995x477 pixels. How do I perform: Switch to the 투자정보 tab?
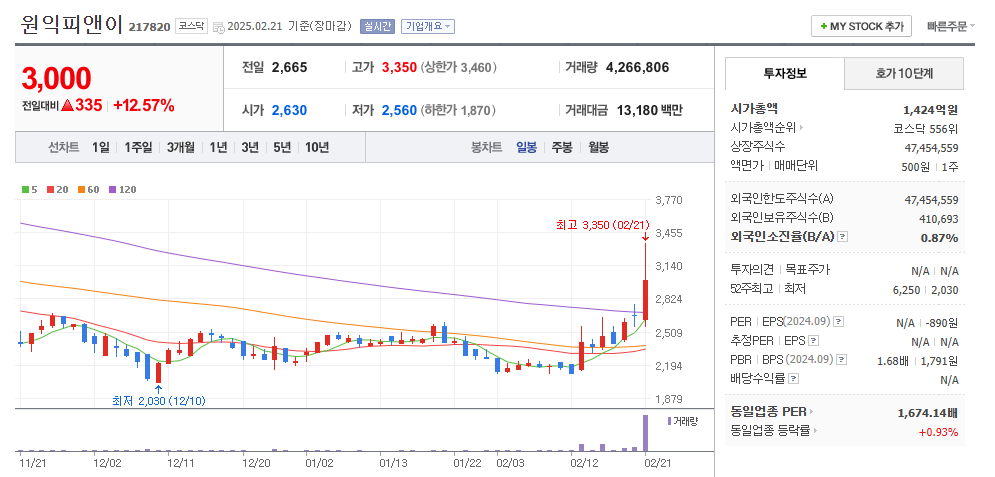pos(785,73)
